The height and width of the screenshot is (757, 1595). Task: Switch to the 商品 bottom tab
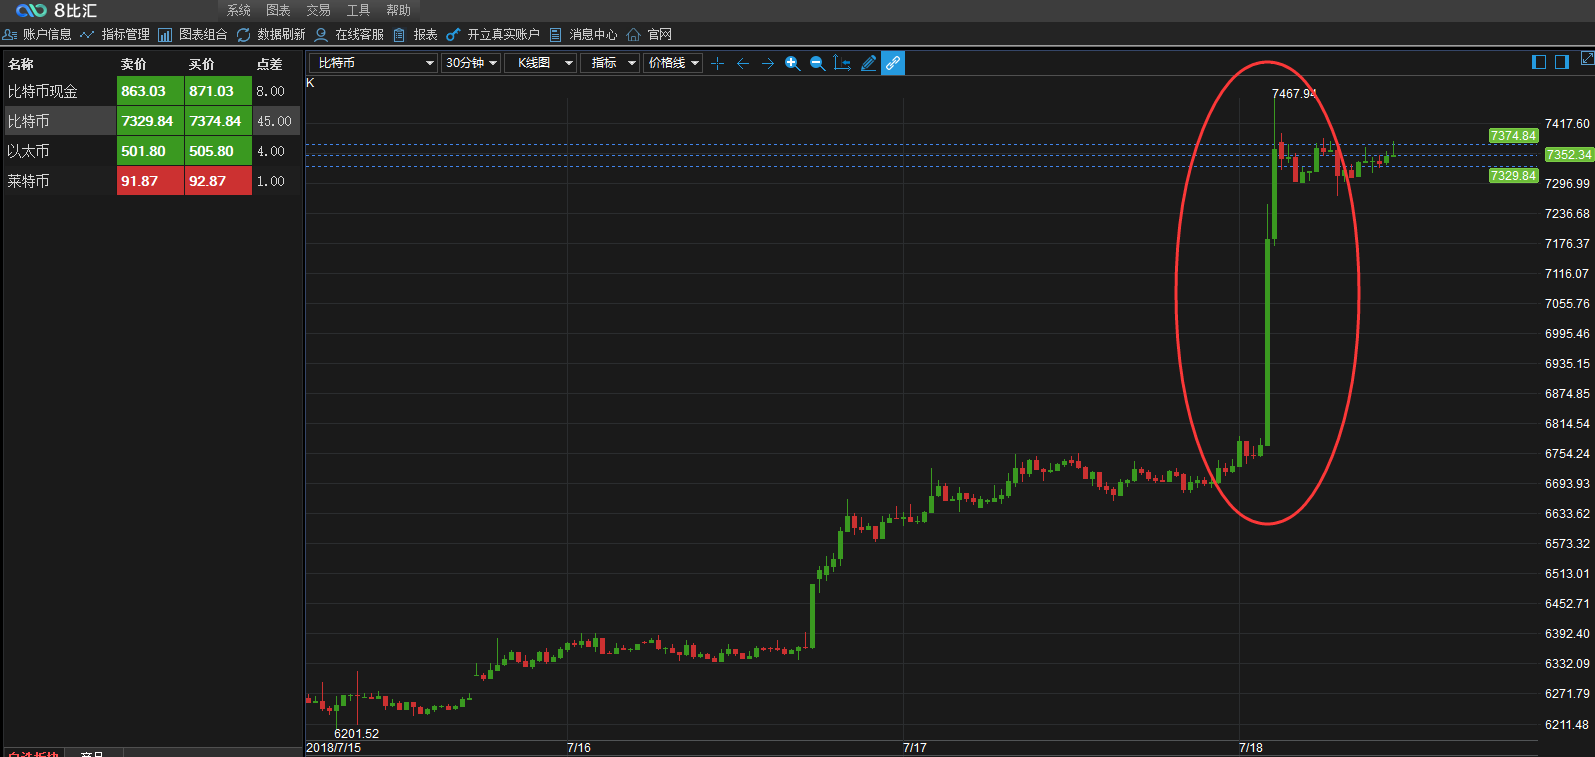coord(93,753)
